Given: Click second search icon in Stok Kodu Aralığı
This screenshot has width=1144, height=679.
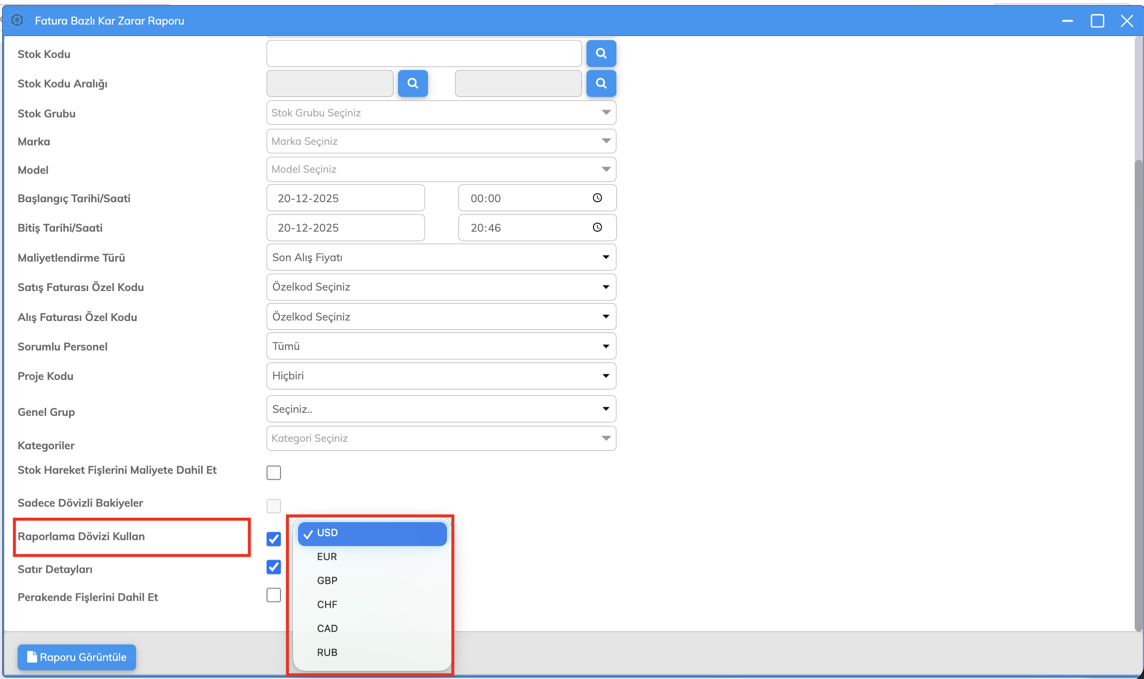Looking at the screenshot, I should 601,84.
